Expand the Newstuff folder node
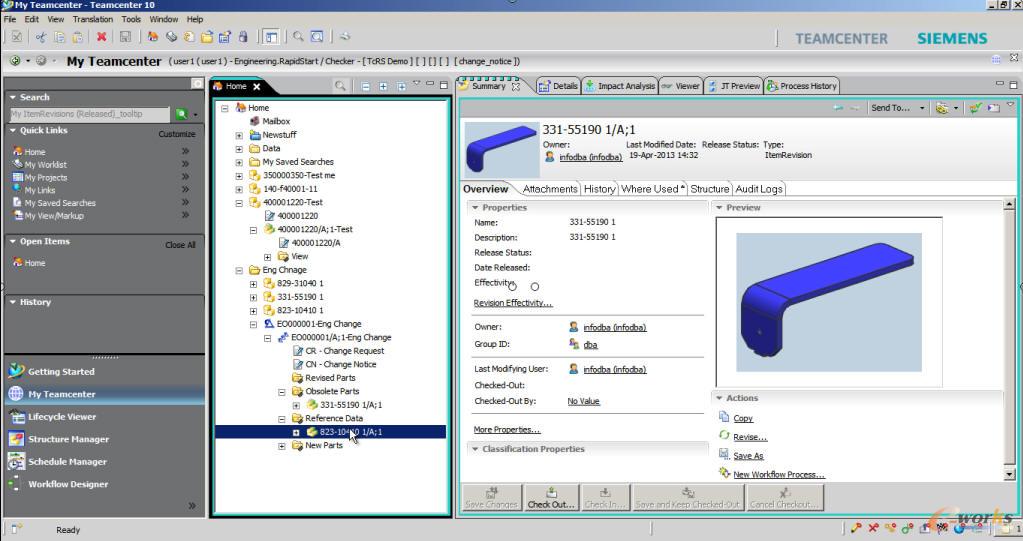 point(239,135)
